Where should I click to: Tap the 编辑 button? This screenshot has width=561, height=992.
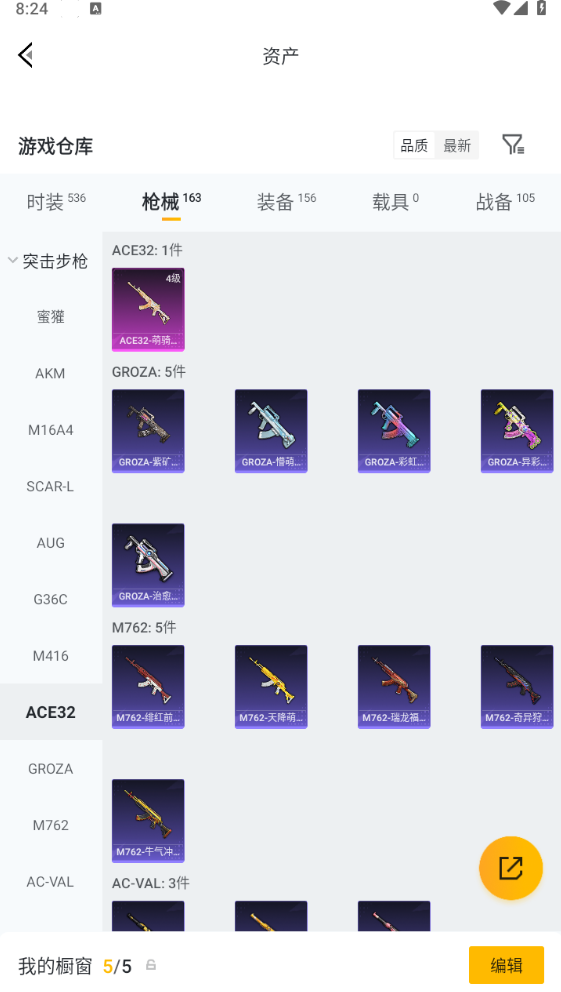pos(506,965)
